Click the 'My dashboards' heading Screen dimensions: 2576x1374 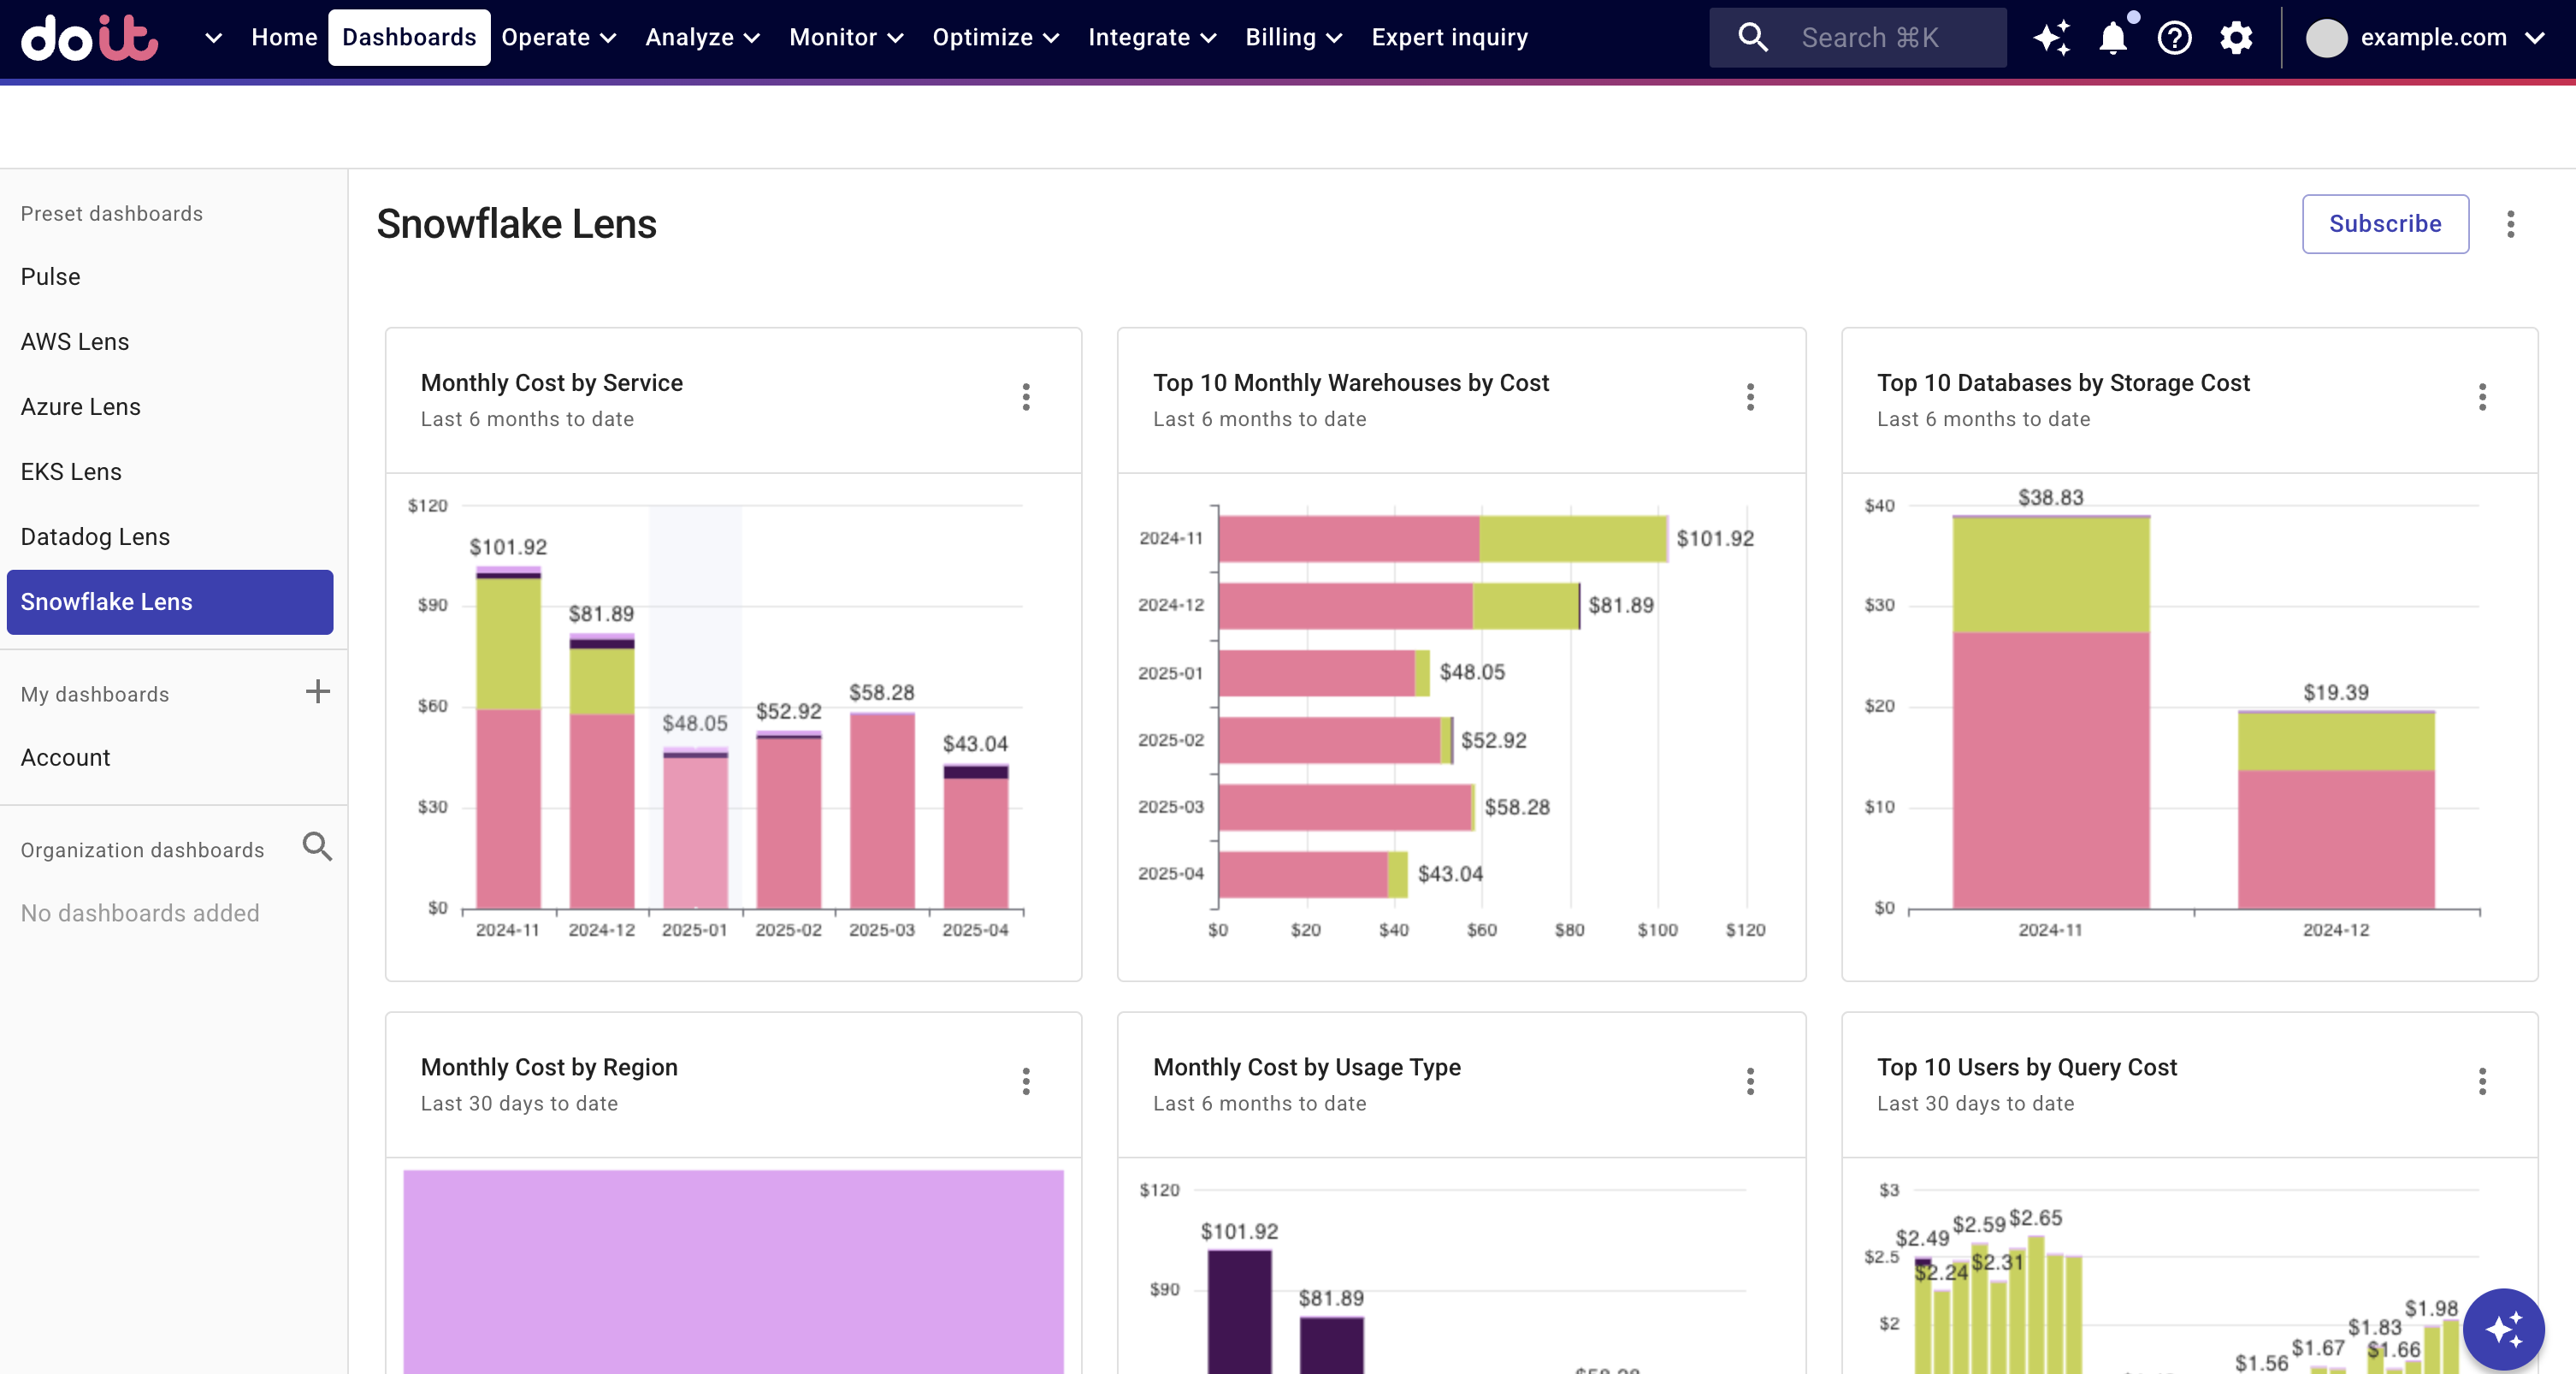click(x=95, y=694)
